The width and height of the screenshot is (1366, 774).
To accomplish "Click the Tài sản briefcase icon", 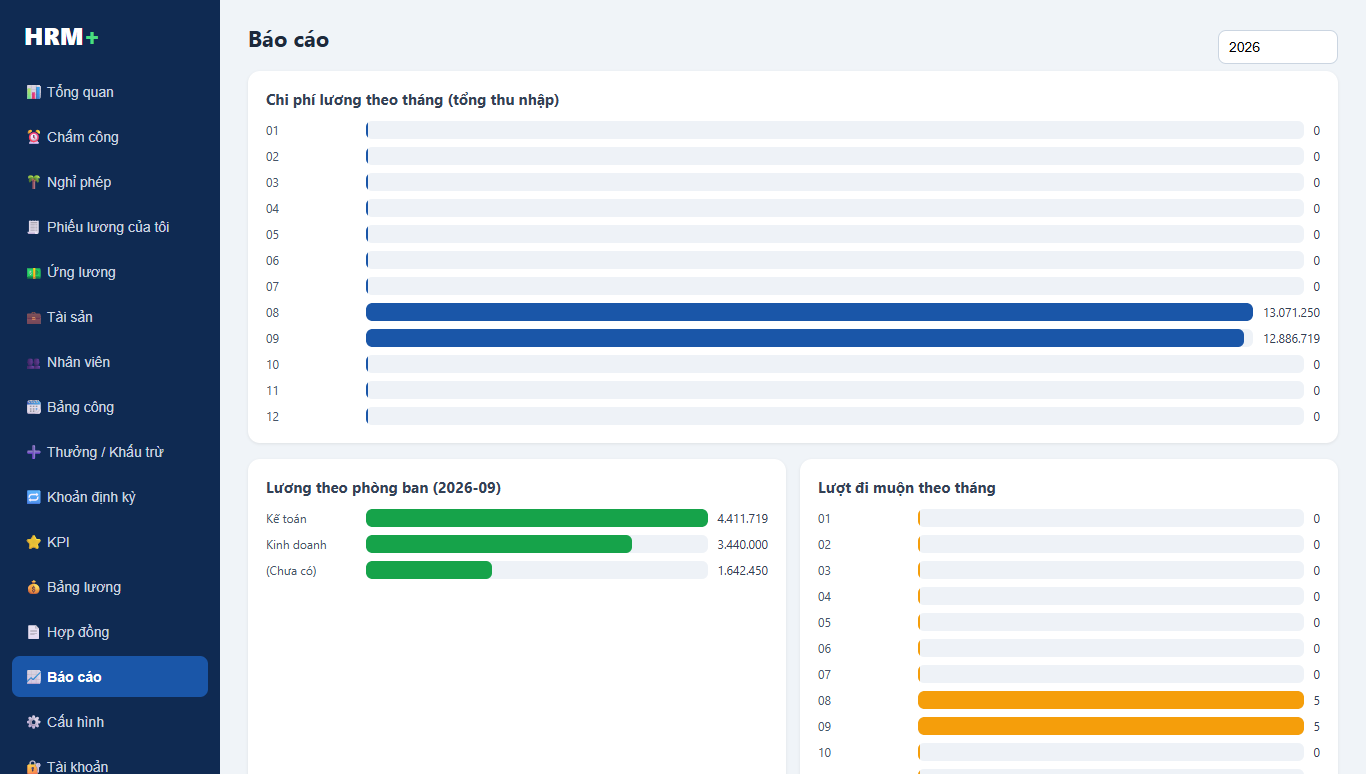I will [34, 317].
